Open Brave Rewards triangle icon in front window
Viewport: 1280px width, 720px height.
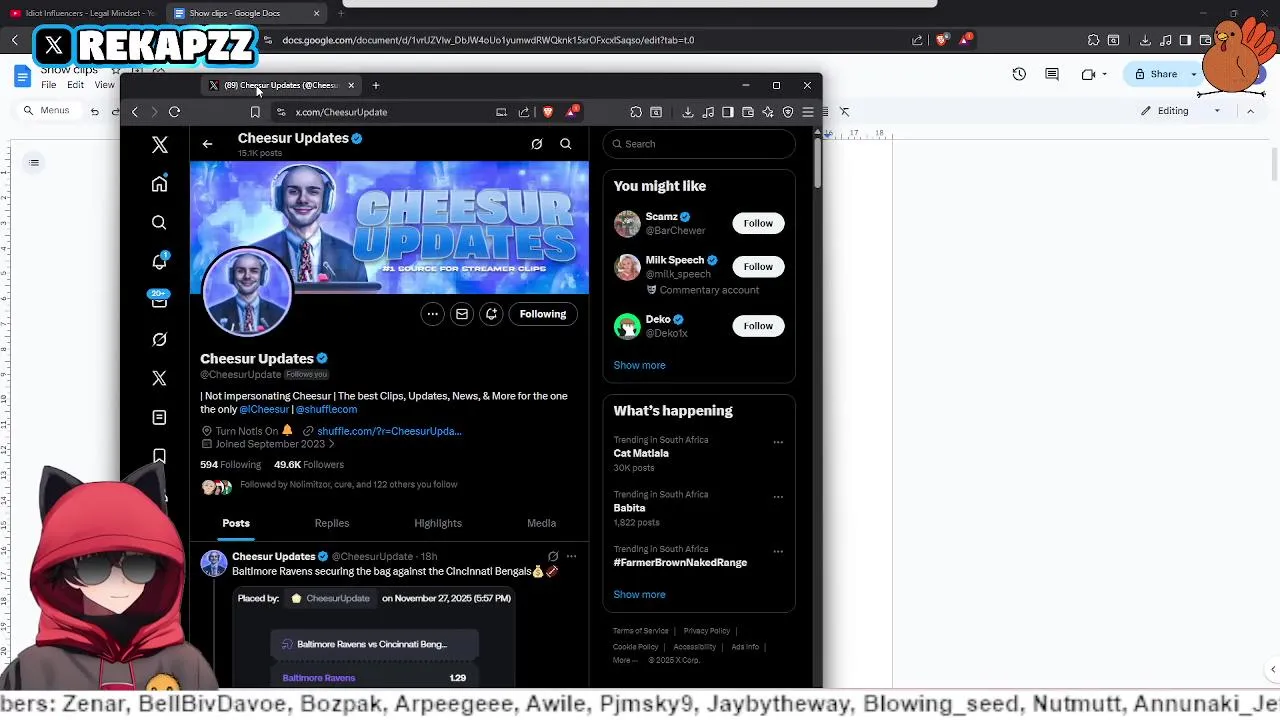(x=571, y=111)
